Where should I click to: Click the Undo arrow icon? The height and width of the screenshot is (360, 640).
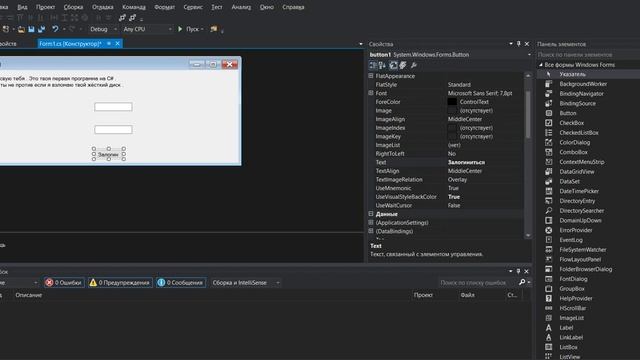click(x=55, y=29)
